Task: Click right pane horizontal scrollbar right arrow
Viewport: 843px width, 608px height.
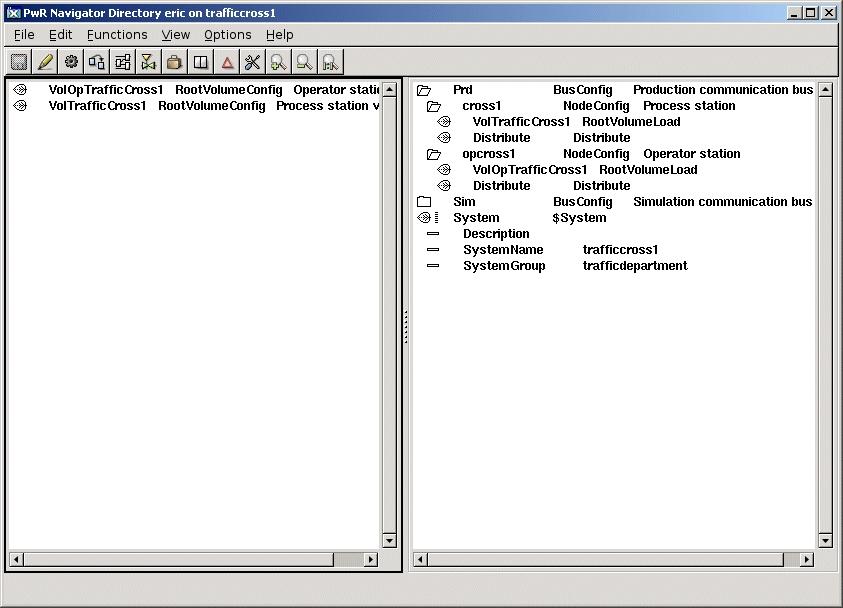Action: pos(806,560)
